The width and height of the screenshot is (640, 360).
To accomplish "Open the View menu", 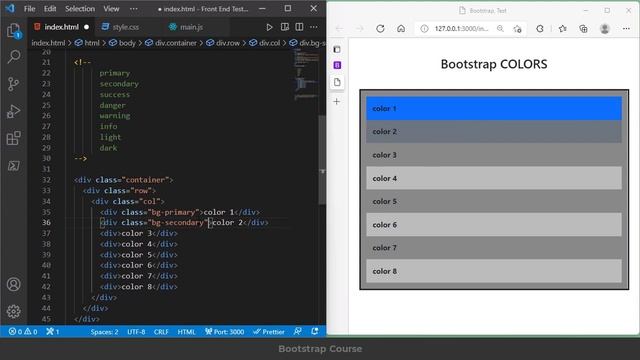I will tap(111, 9).
